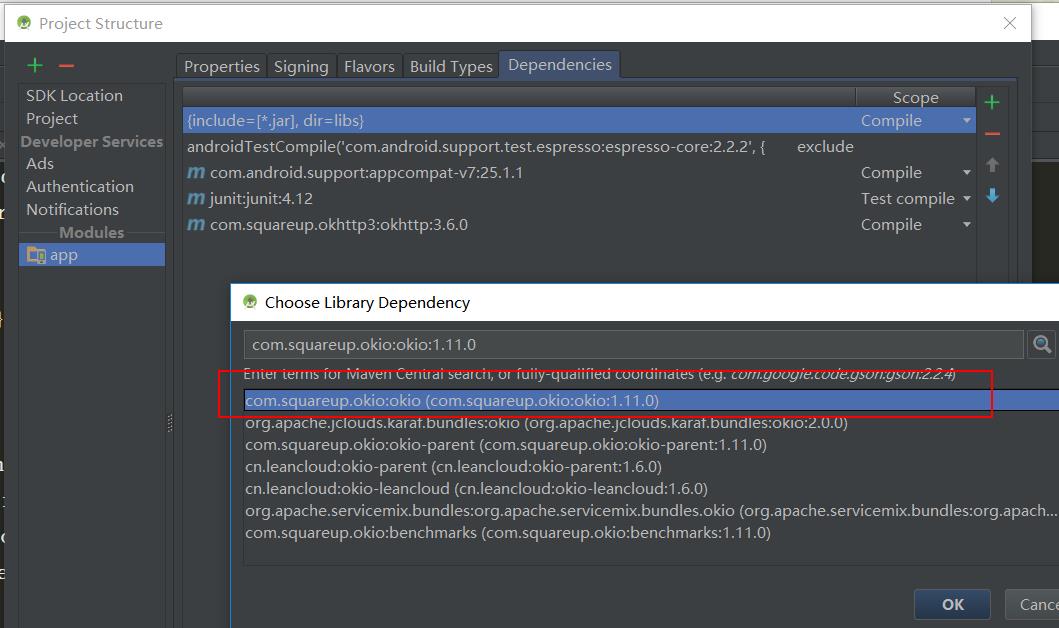1059x628 pixels.
Task: Open scope dropdown for okhttp:3.6.0 dependency
Action: coord(966,225)
